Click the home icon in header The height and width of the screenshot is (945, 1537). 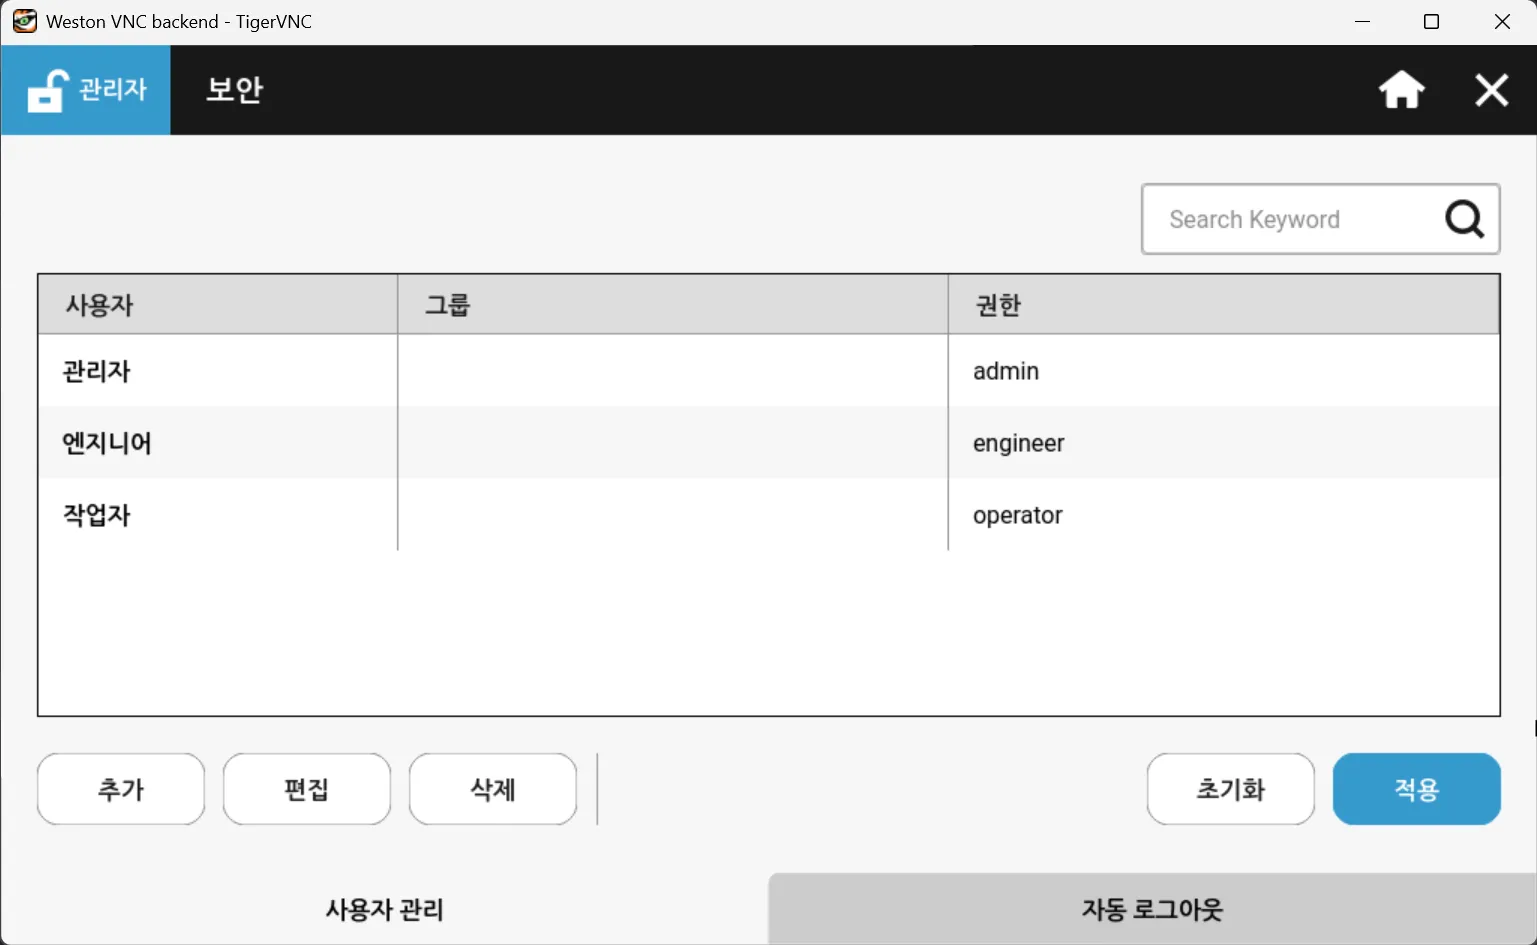pos(1401,90)
